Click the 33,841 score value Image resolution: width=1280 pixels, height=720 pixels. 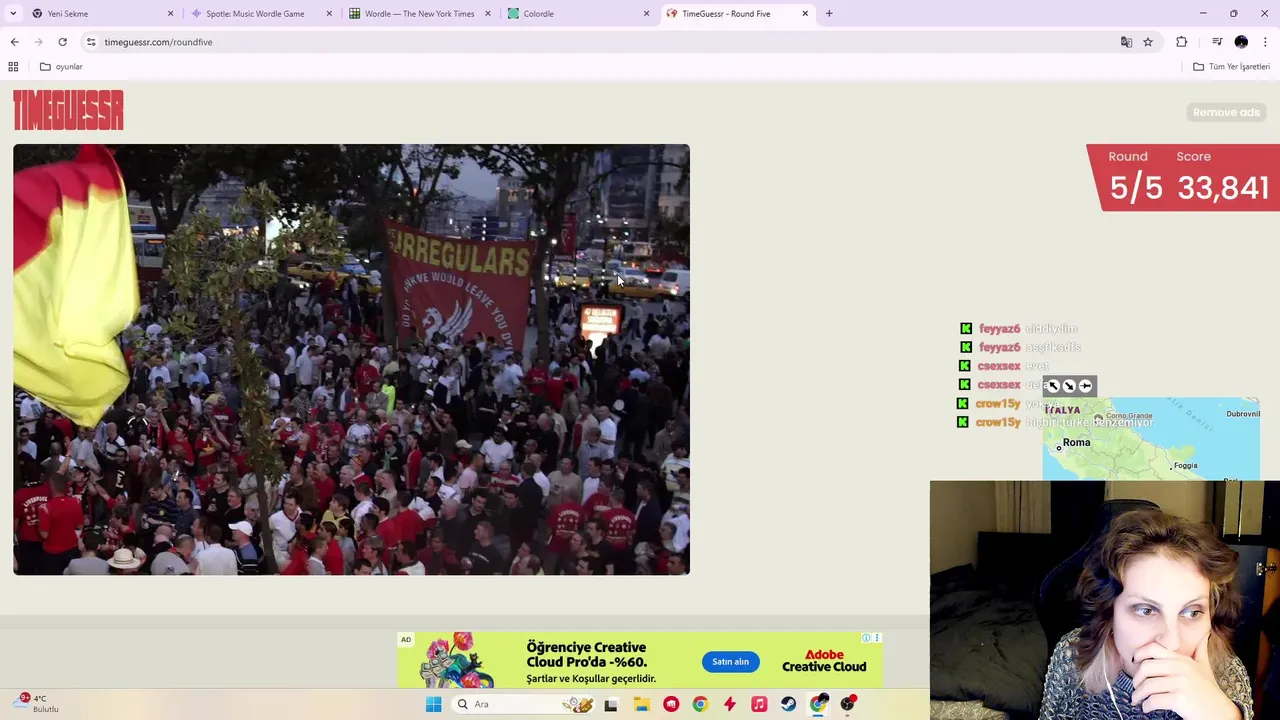pos(1222,188)
